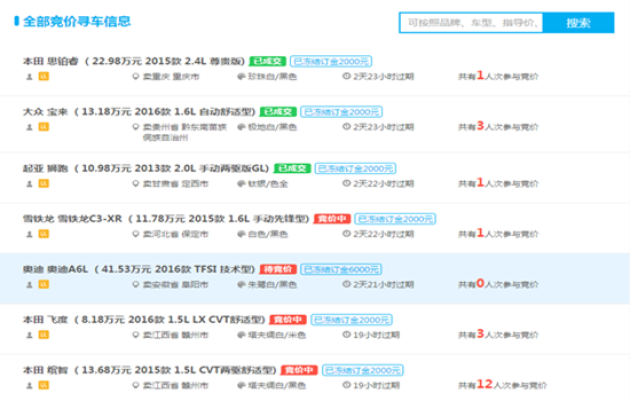Screen dimensions: 630x401
Task: Click the orange badge icon under 起亚 狮跑
Action: [43, 184]
